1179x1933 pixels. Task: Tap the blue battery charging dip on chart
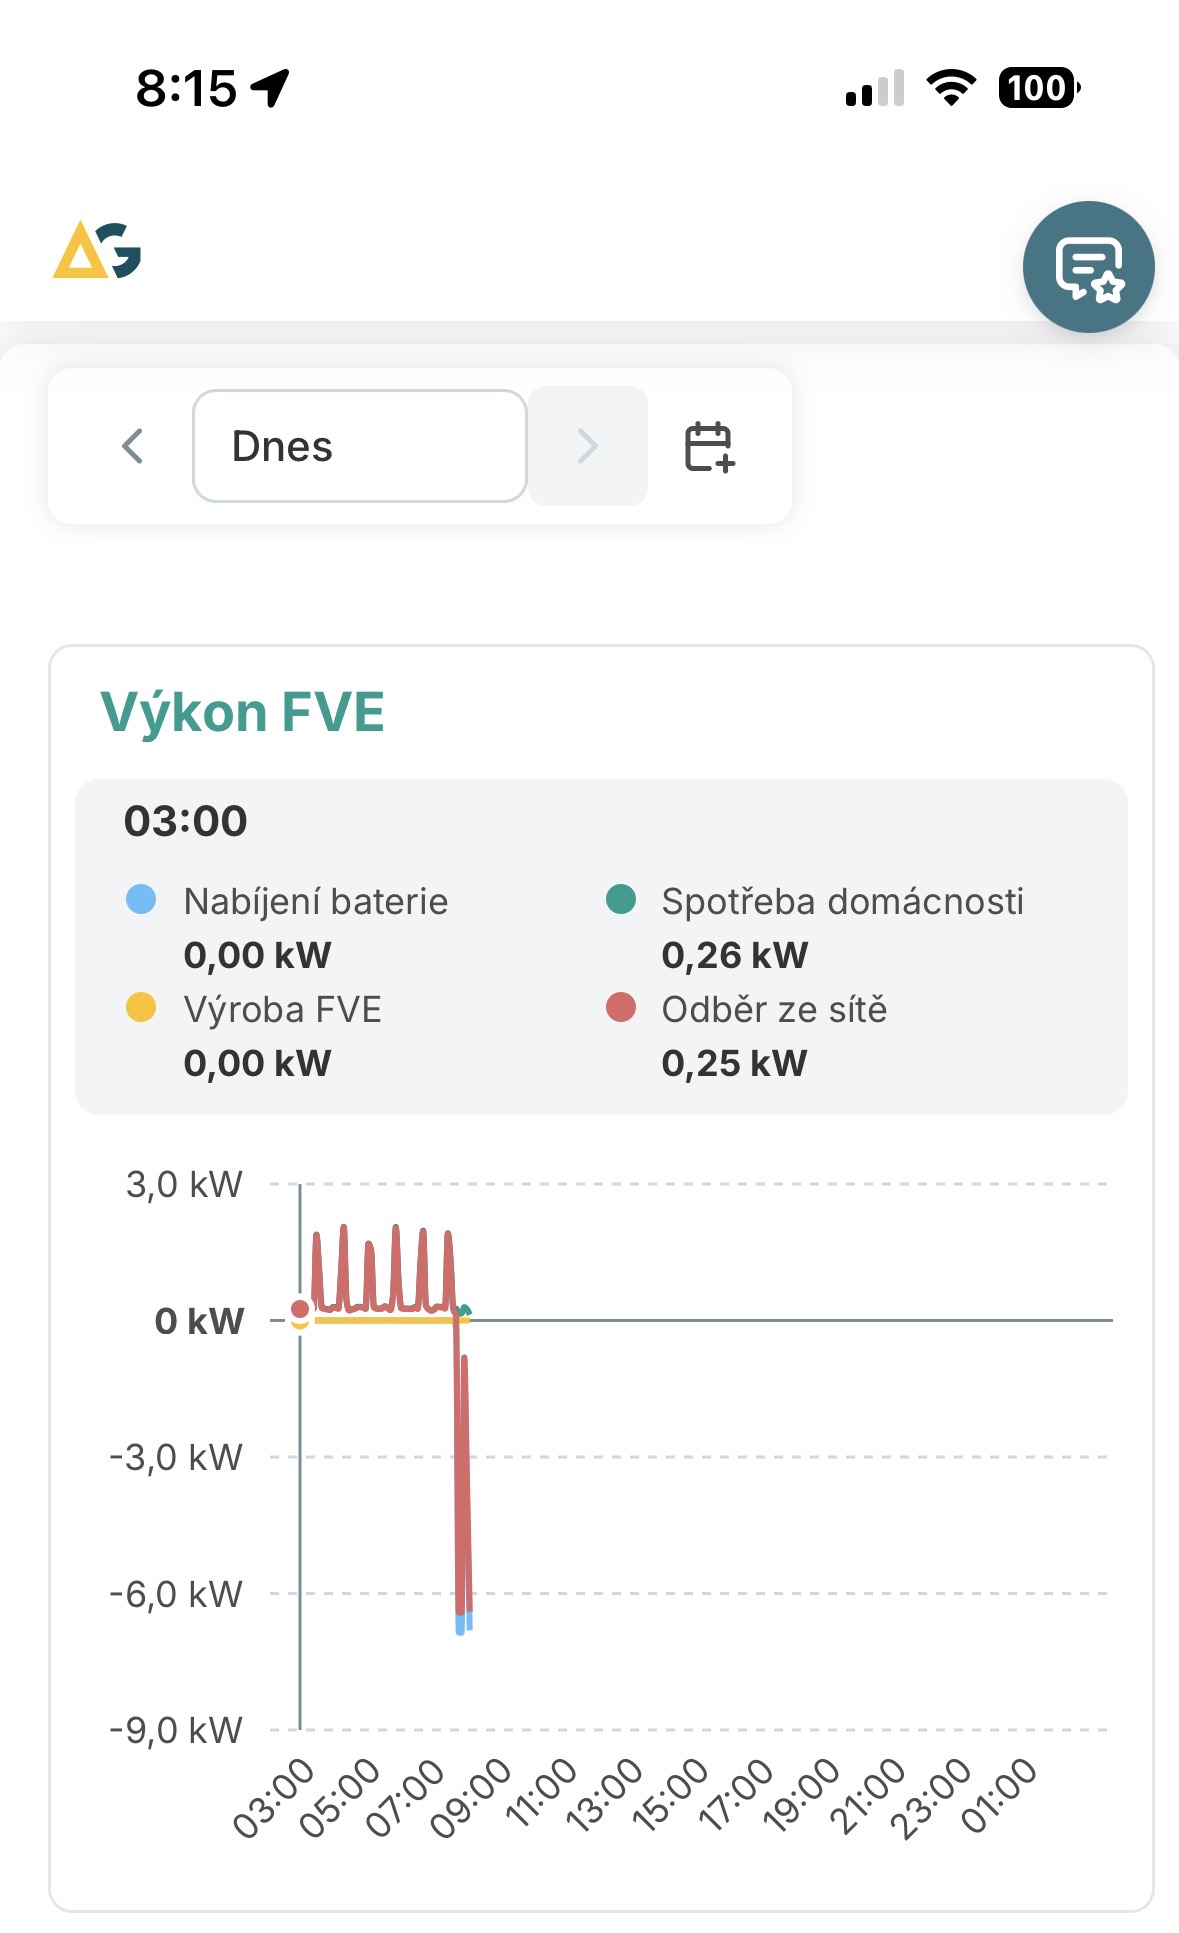461,1624
